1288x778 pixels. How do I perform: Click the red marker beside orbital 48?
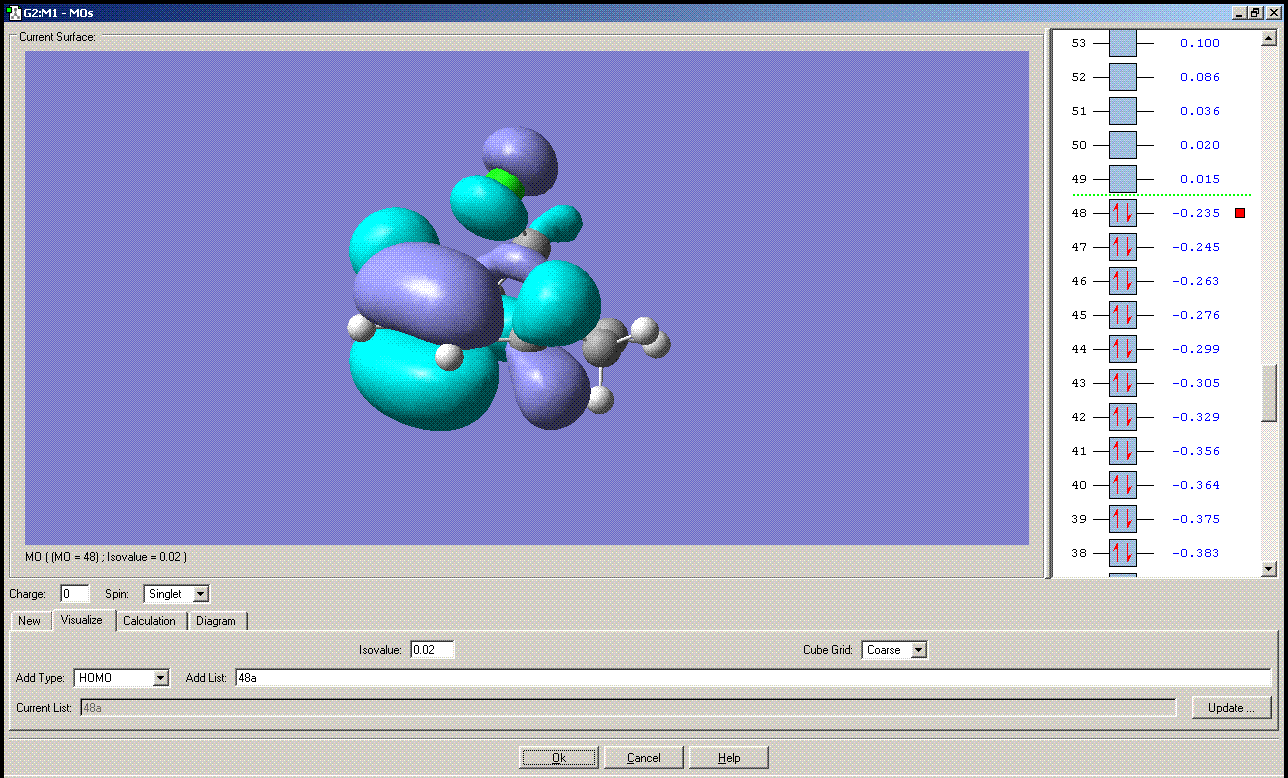click(x=1240, y=213)
